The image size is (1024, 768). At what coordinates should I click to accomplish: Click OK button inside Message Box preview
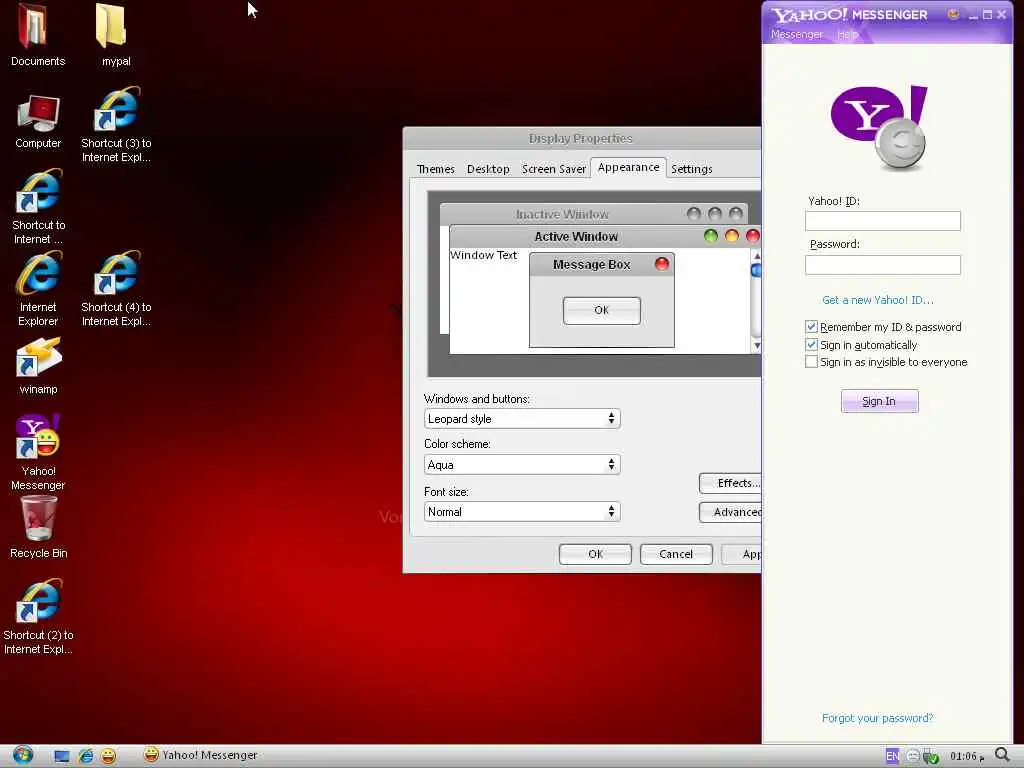[601, 310]
